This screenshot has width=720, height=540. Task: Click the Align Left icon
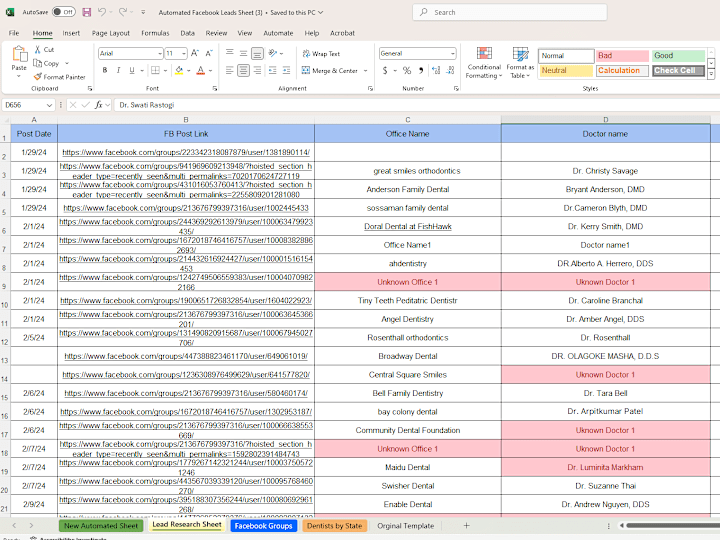(230, 70)
